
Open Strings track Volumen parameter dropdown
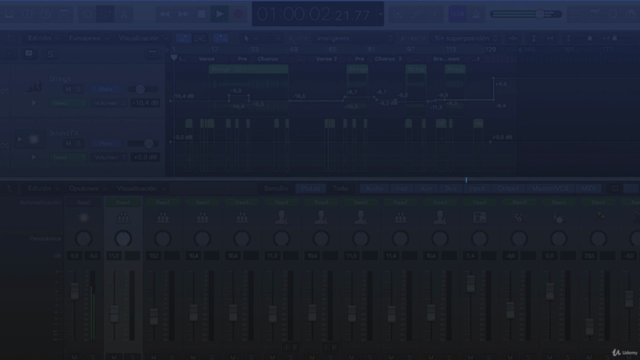[x=109, y=103]
